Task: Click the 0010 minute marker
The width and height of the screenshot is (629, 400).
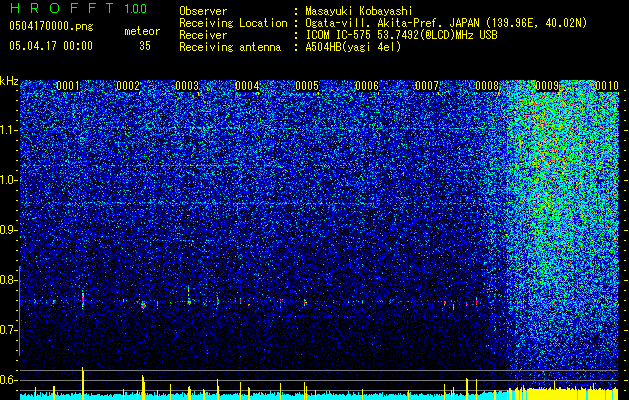Action: [x=607, y=86]
